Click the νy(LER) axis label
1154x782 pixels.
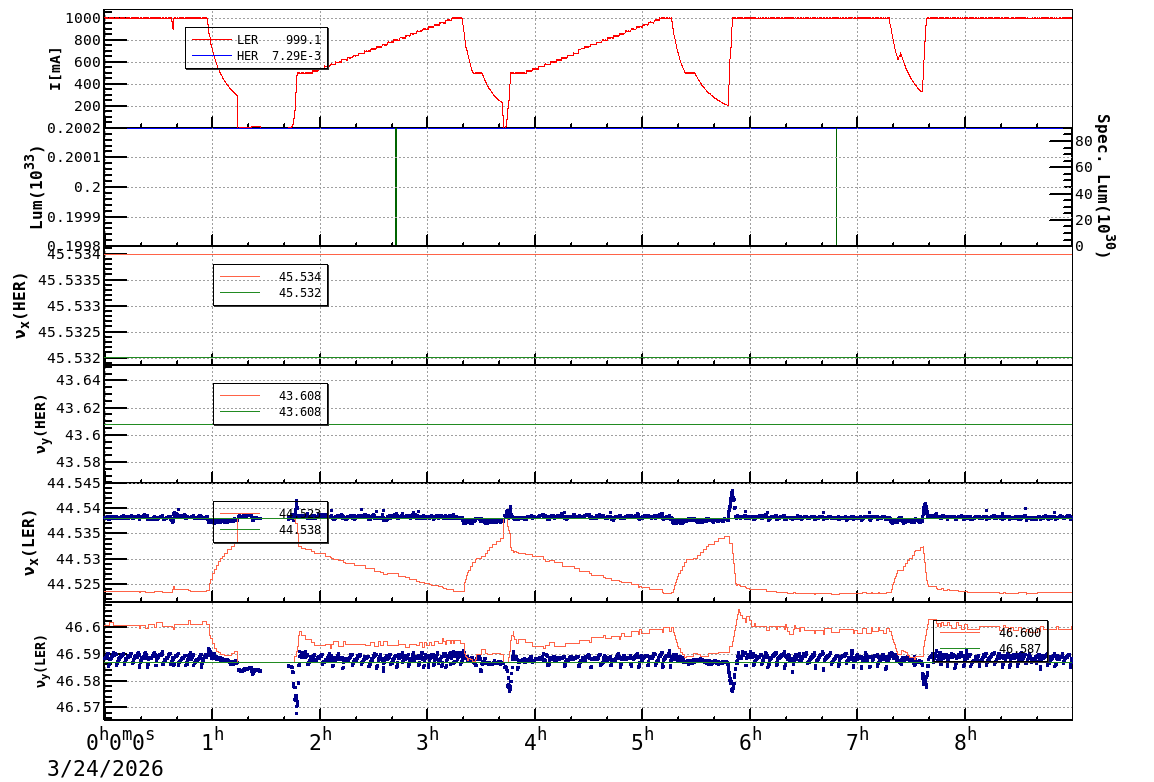click(x=40, y=661)
